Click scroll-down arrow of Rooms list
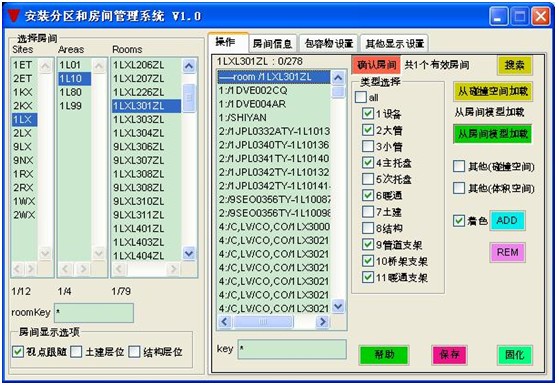This screenshot has height=386, width=559. [189, 253]
